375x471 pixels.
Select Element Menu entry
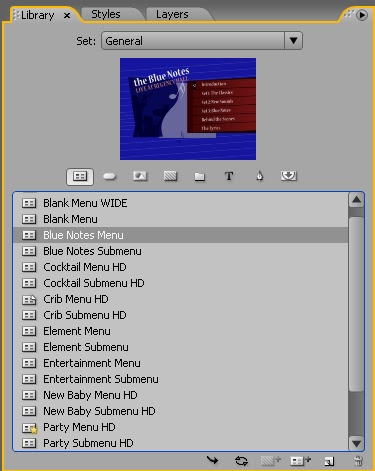(x=181, y=331)
